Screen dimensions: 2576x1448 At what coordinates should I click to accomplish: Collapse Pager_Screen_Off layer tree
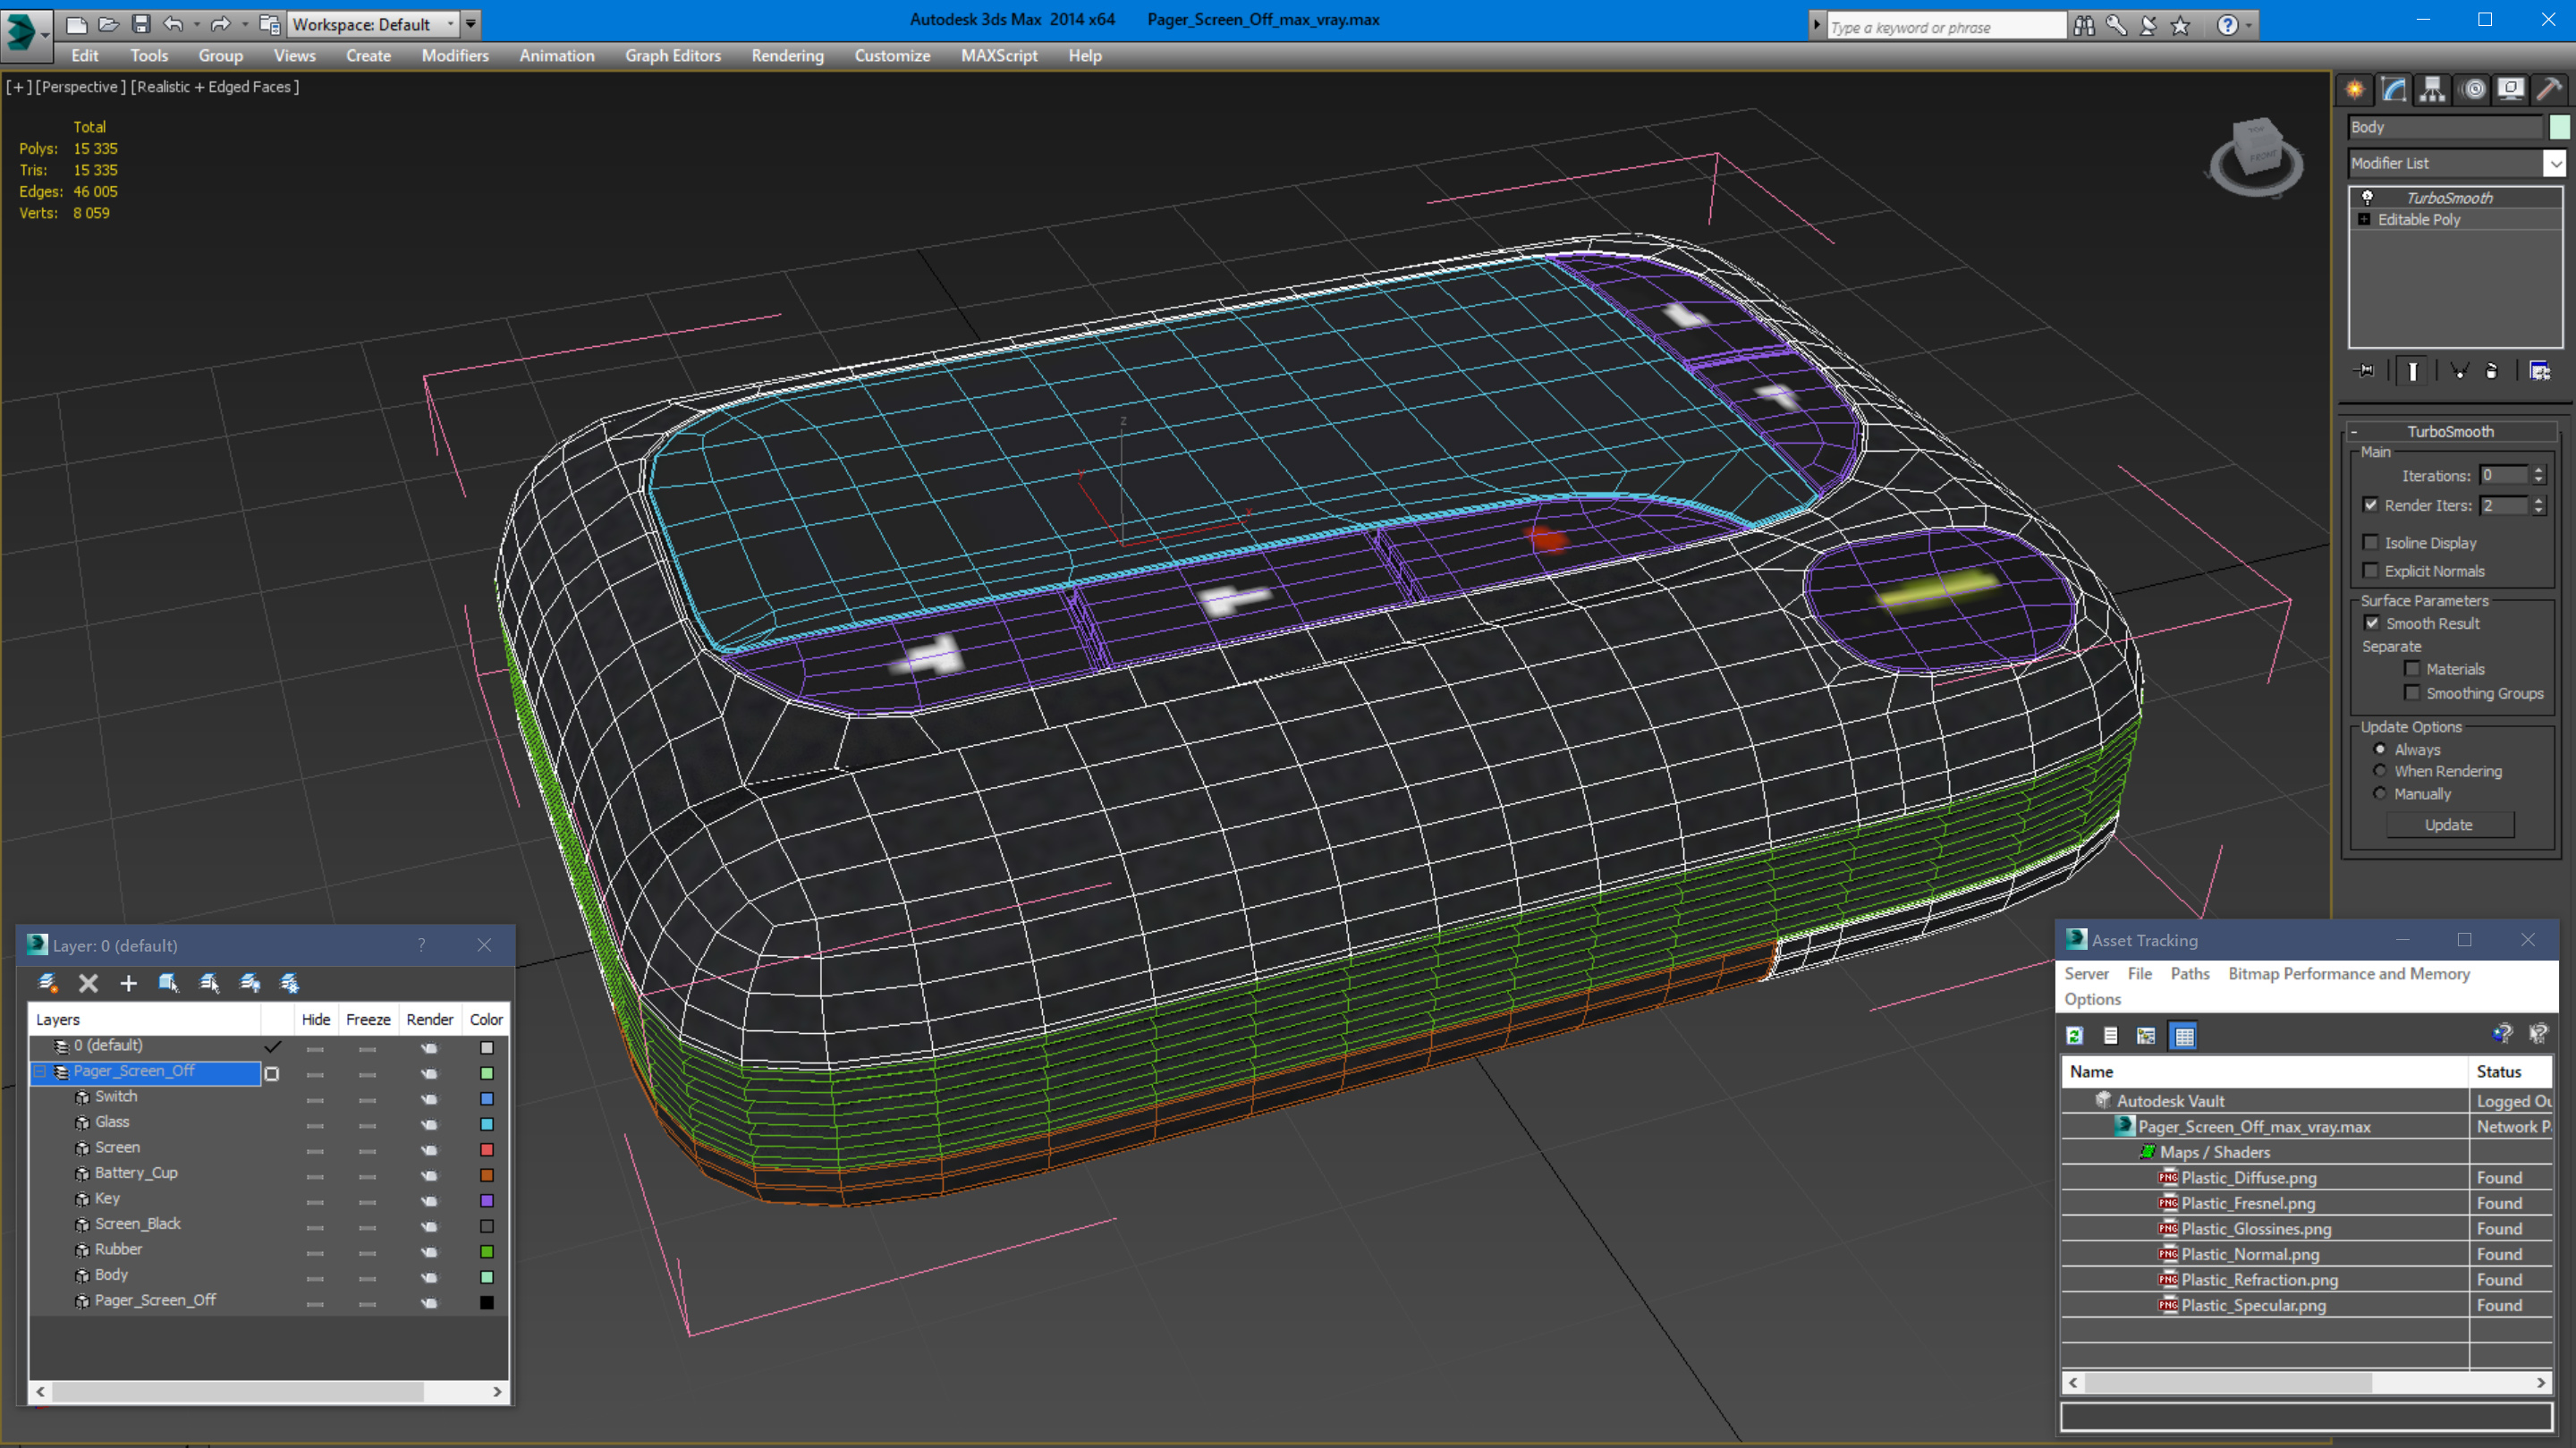coord(41,1072)
